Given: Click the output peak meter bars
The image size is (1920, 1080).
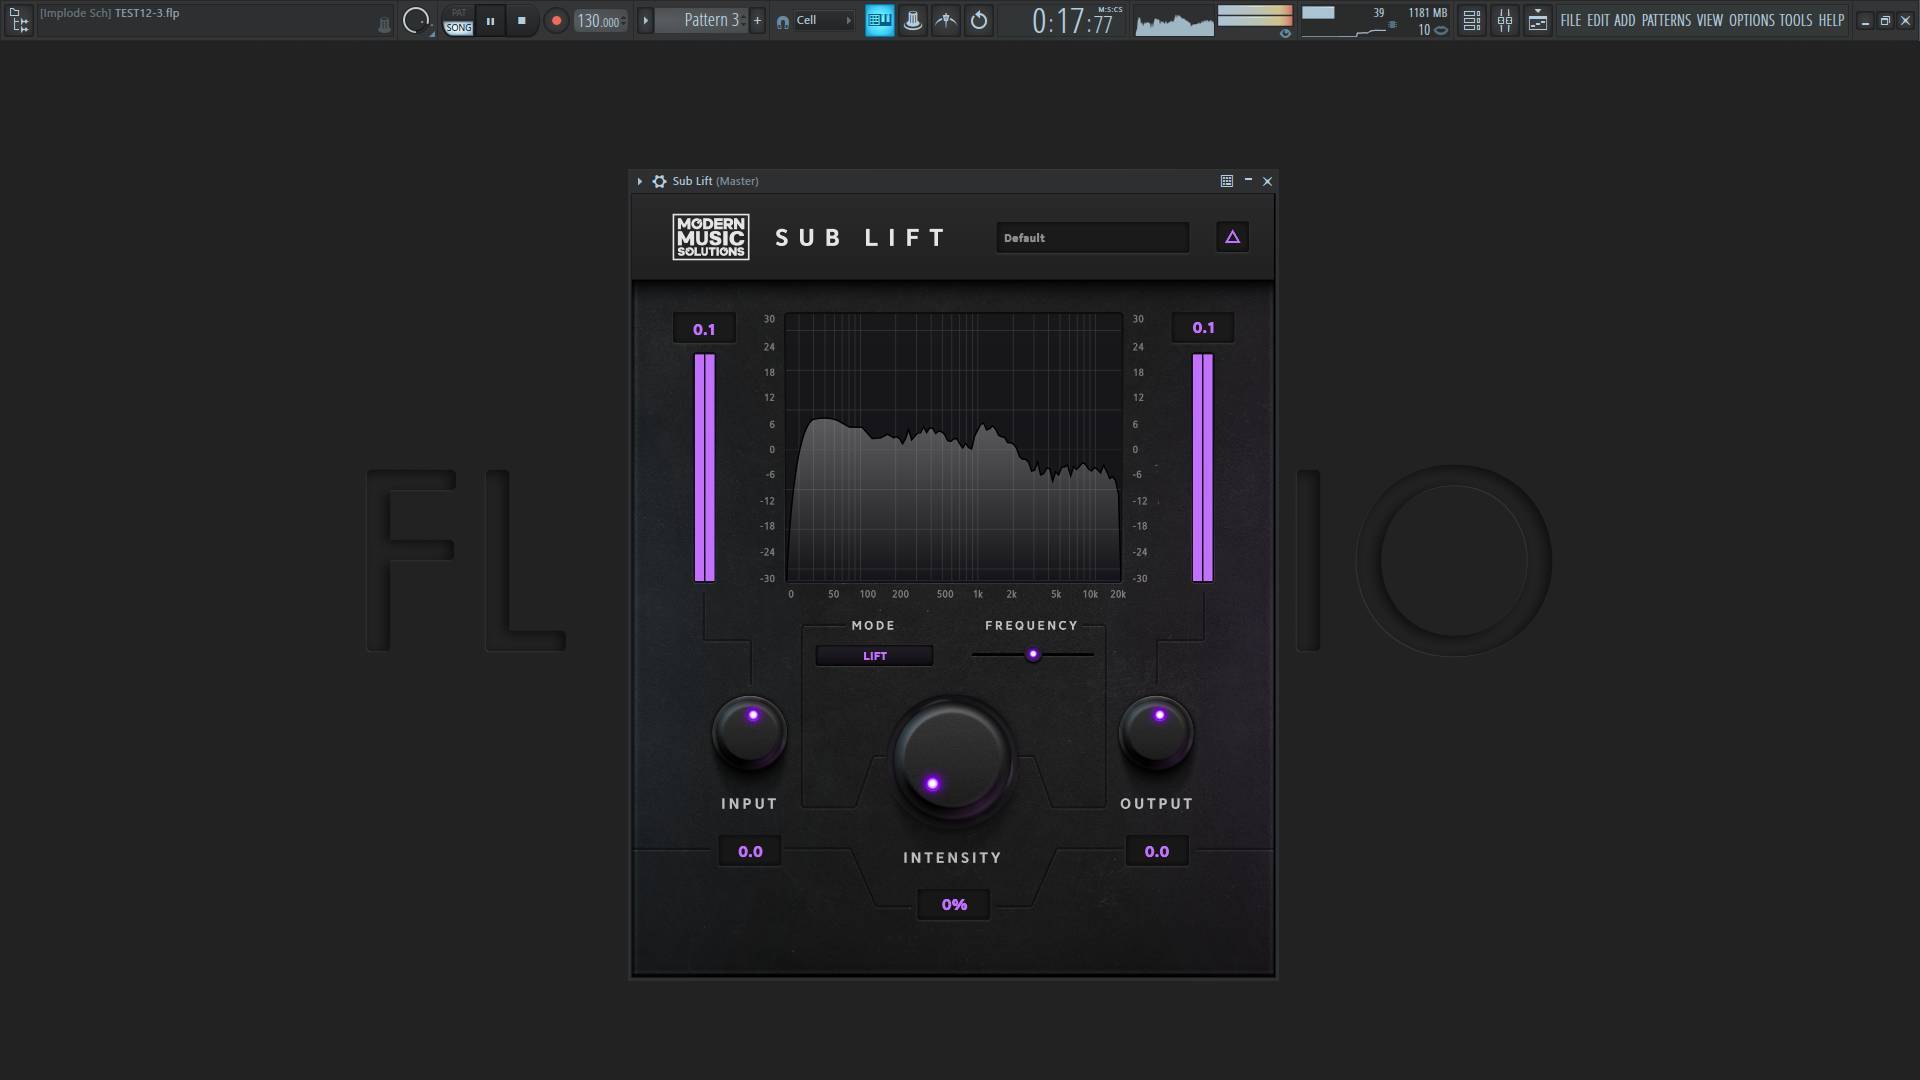Looking at the screenshot, I should click(1255, 15).
